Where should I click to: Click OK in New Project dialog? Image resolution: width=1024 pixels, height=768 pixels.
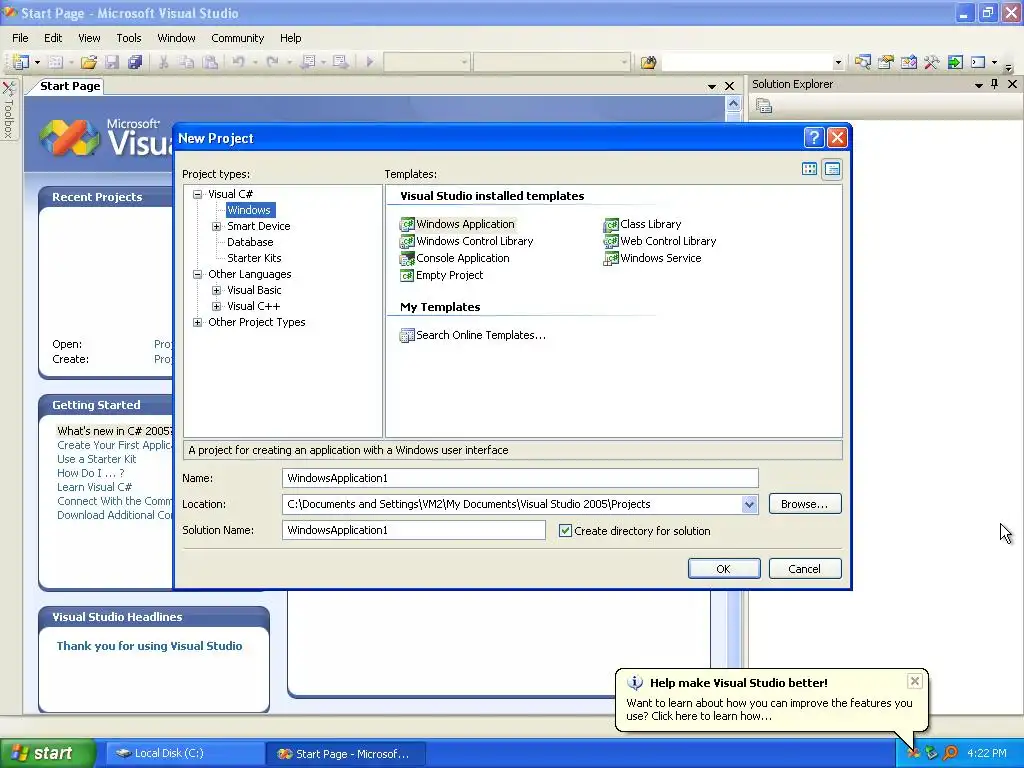click(x=724, y=569)
